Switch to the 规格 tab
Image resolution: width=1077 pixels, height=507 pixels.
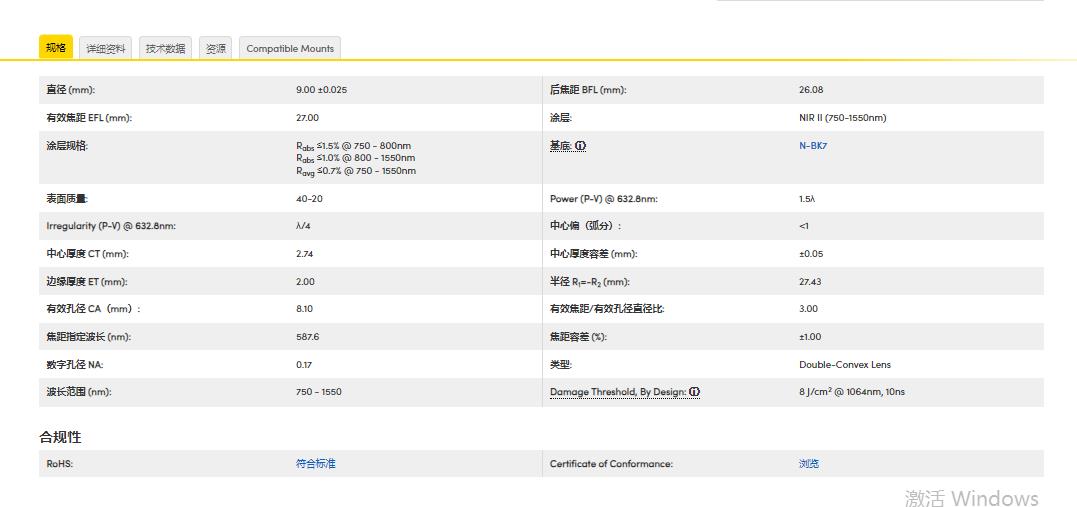click(x=56, y=47)
